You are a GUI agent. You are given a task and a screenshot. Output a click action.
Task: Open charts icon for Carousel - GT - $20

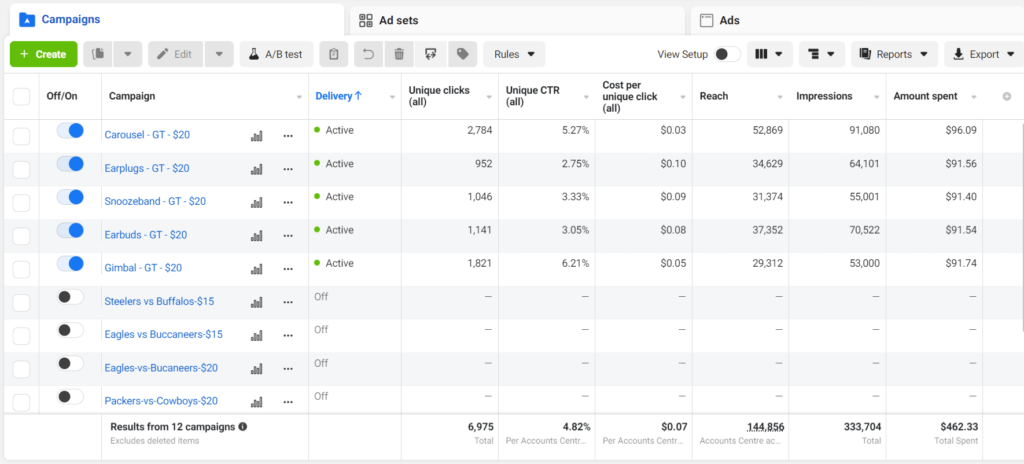pyautogui.click(x=256, y=135)
